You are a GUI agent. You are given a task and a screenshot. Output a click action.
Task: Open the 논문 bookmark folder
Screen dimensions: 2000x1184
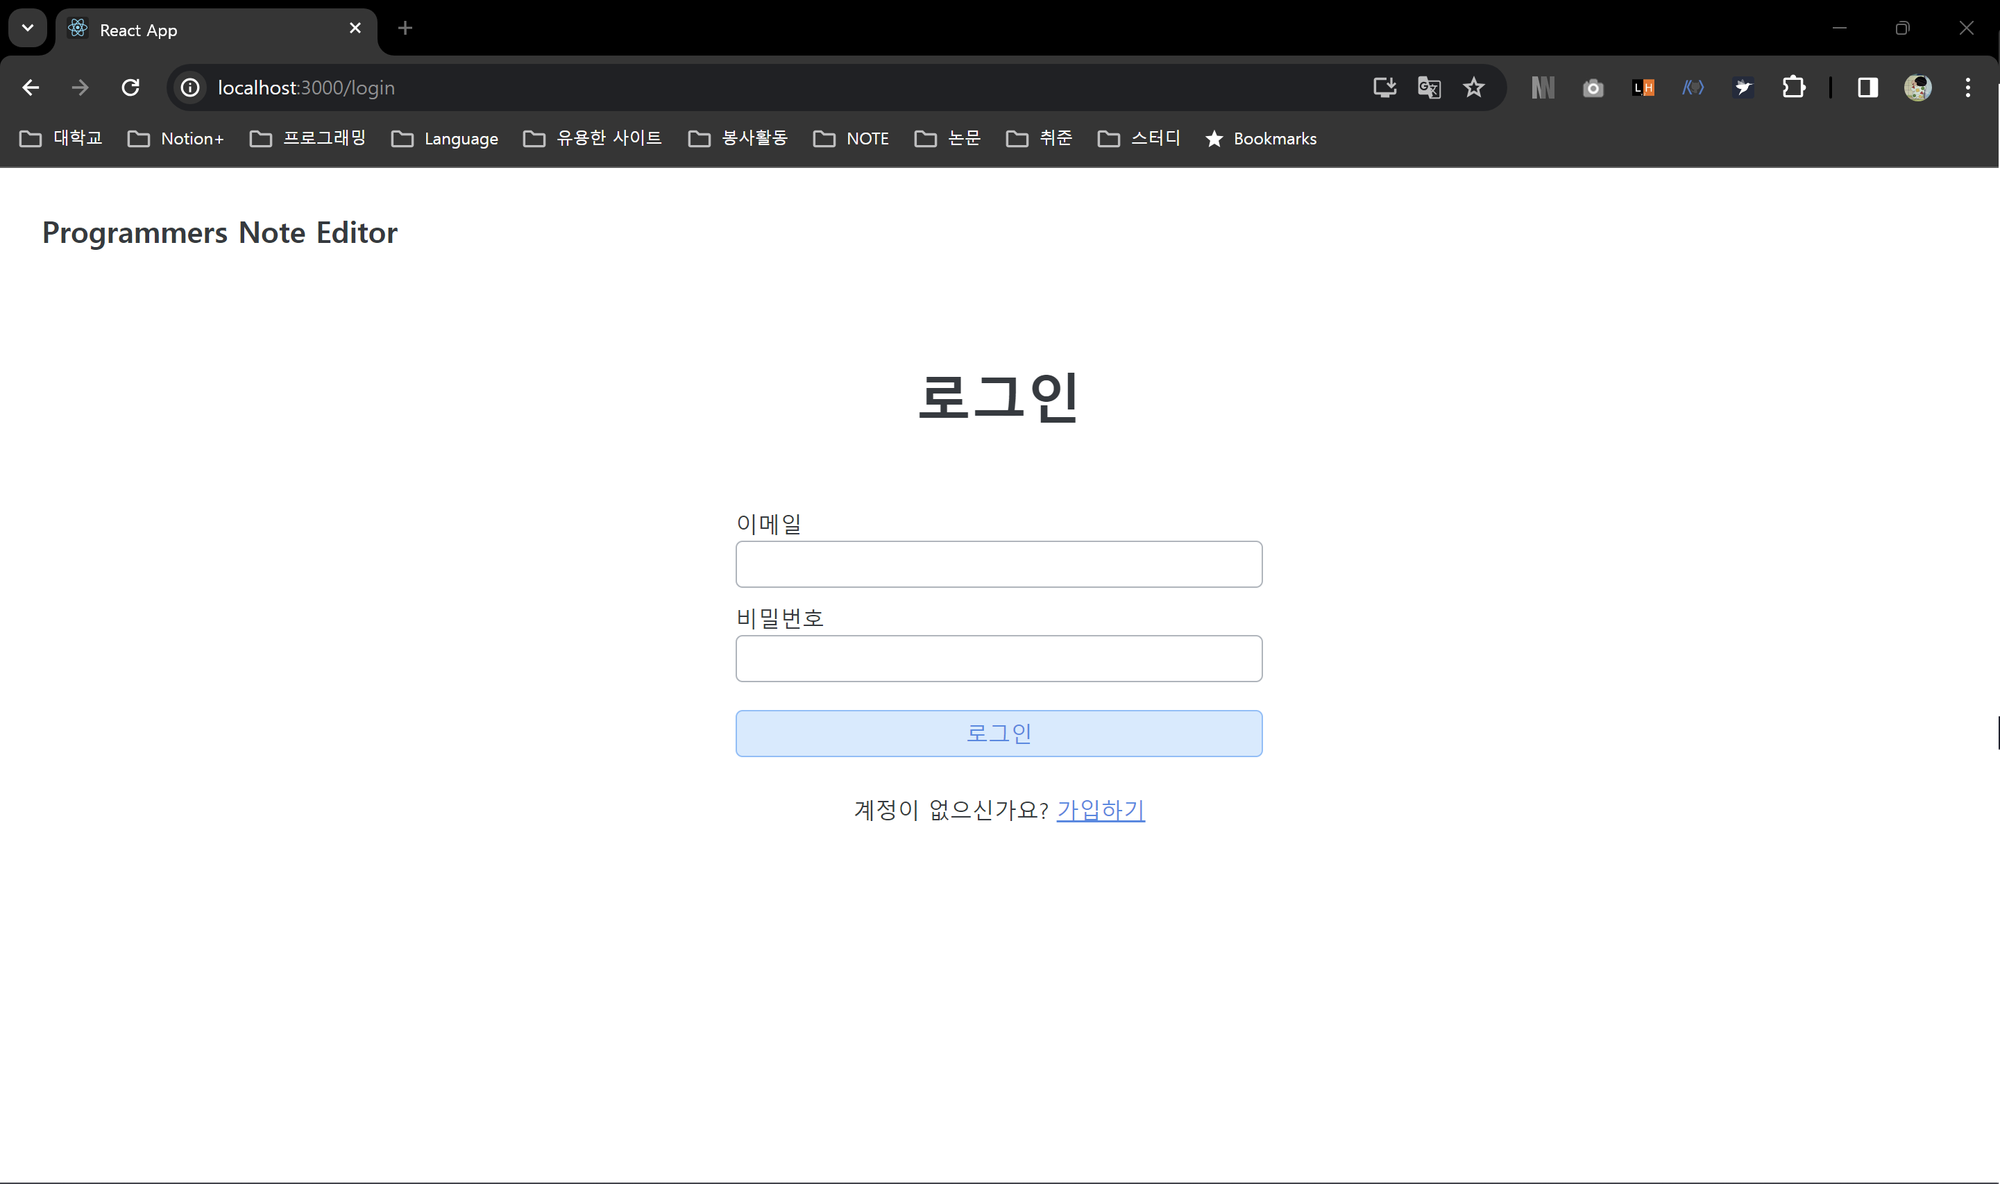[948, 138]
